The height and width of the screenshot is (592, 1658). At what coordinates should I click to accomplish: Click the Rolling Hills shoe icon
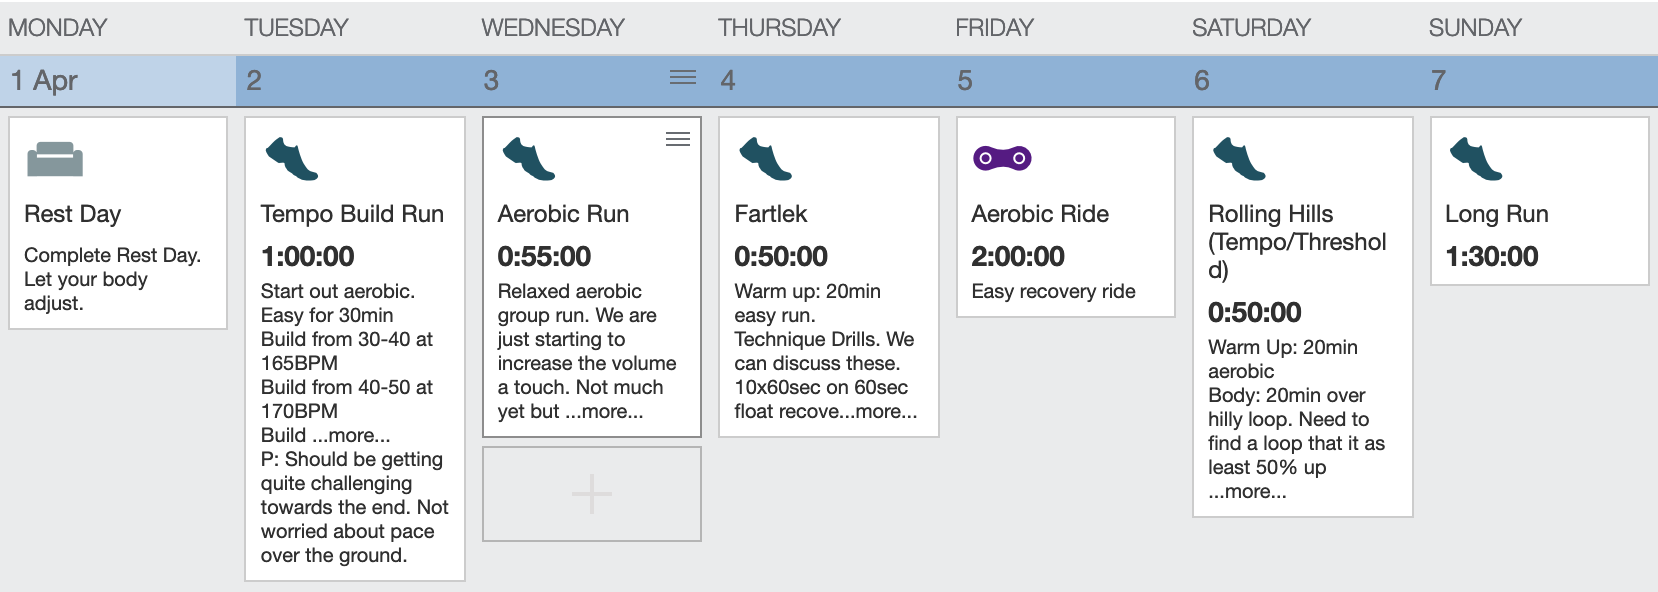(x=1239, y=159)
